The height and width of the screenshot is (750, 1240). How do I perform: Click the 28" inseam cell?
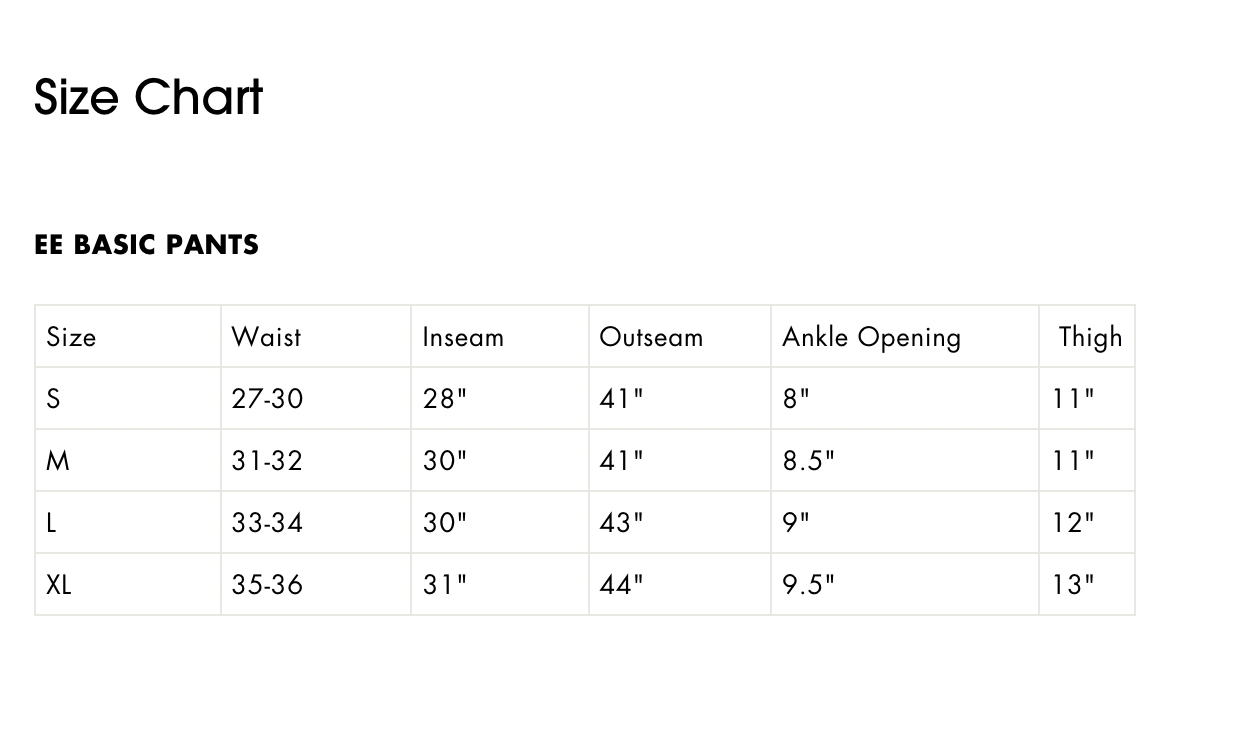tap(445, 399)
